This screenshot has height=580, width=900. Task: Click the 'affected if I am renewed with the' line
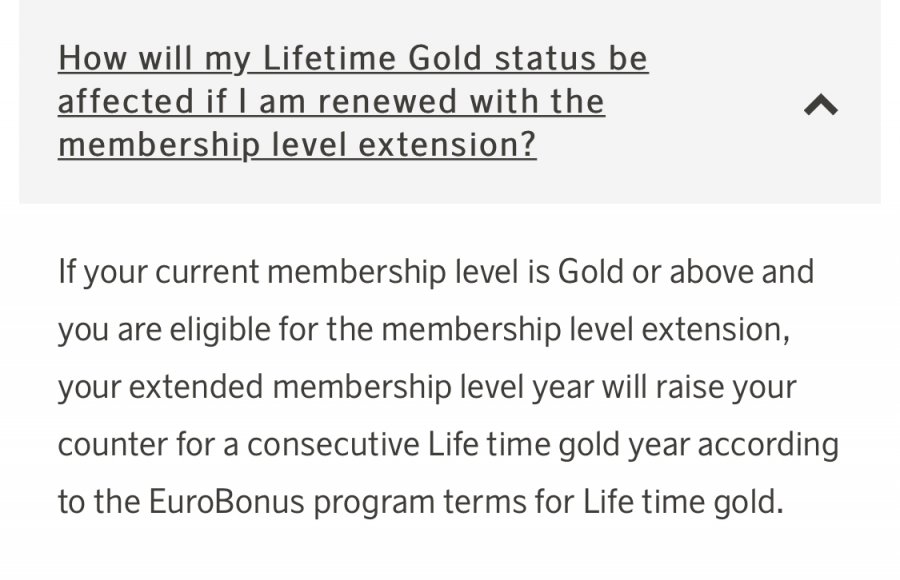[330, 102]
